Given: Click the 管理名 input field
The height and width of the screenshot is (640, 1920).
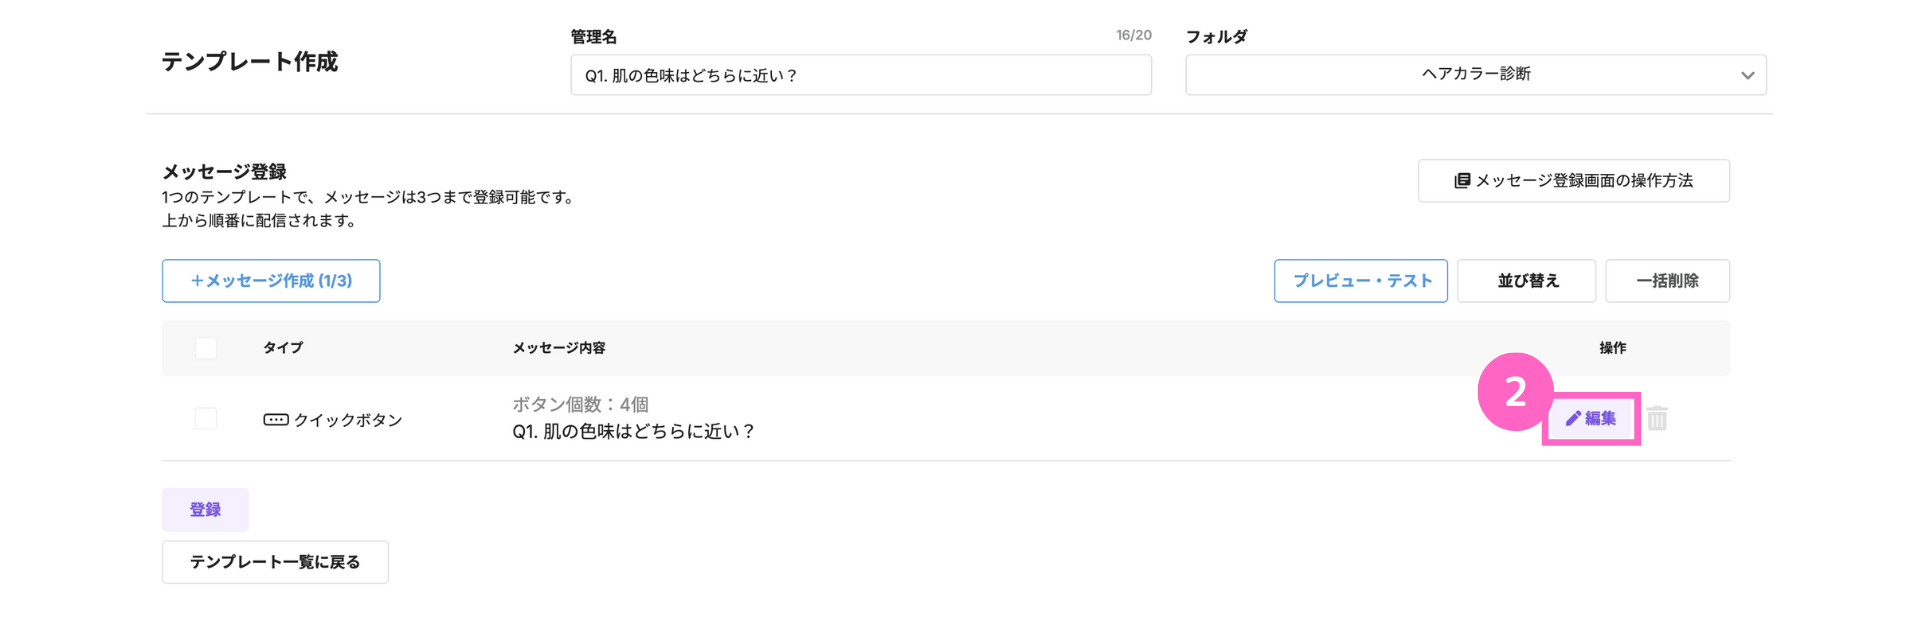Looking at the screenshot, I should pyautogui.click(x=861, y=75).
